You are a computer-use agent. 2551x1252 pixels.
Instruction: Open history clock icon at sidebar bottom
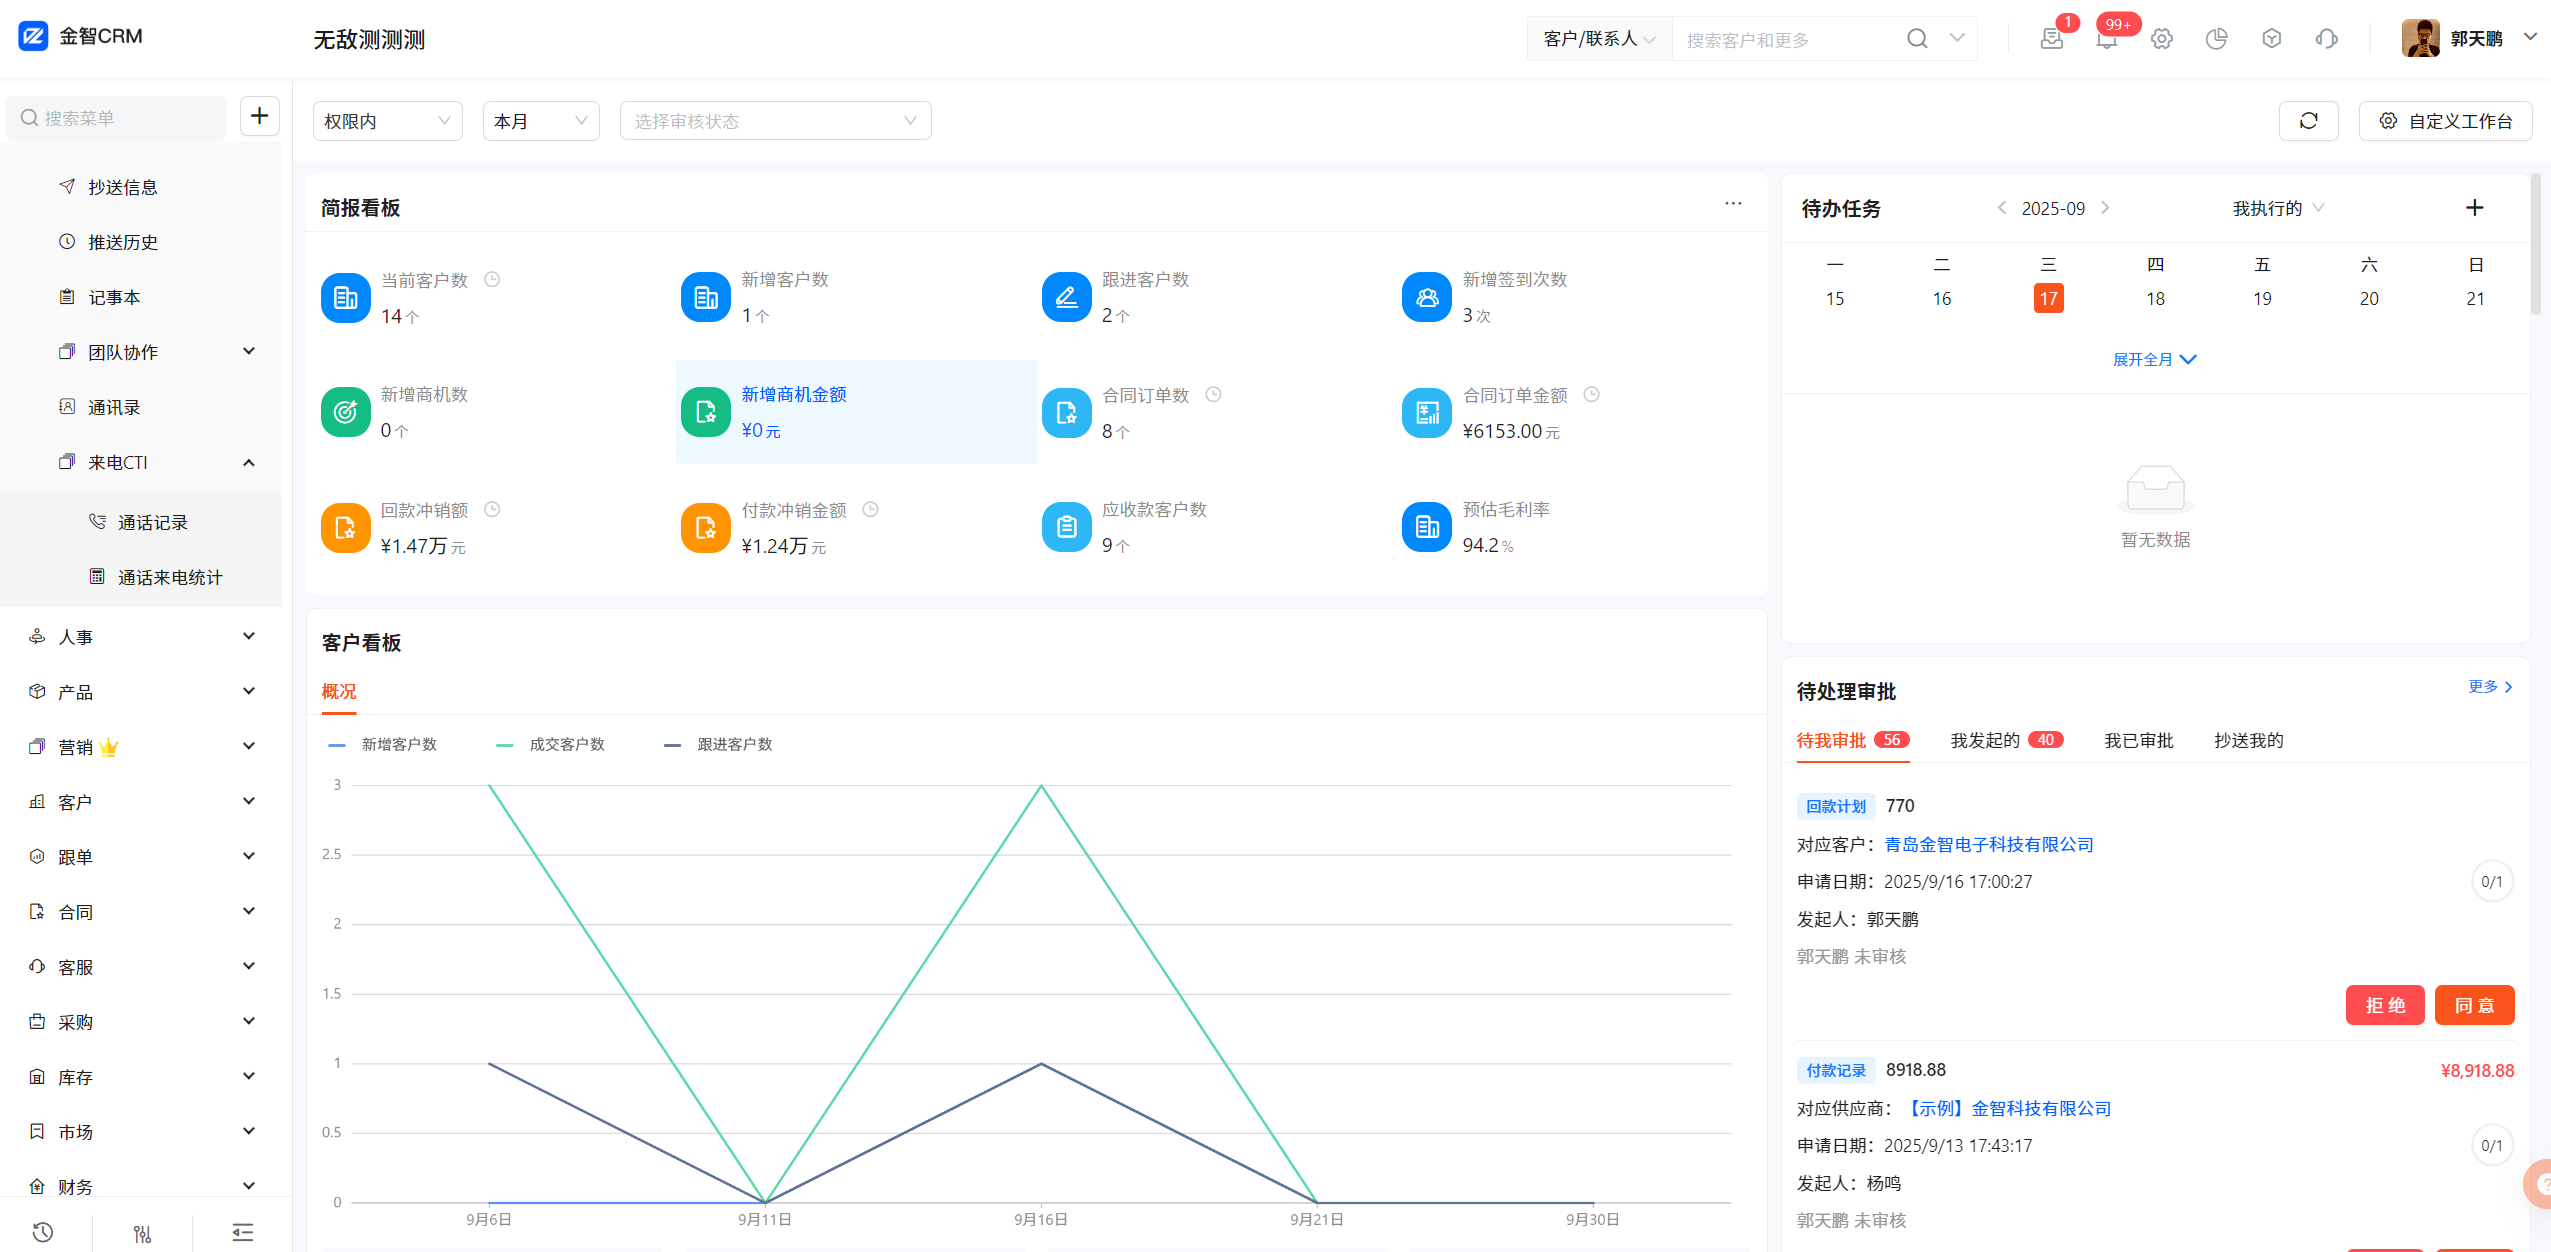(42, 1232)
